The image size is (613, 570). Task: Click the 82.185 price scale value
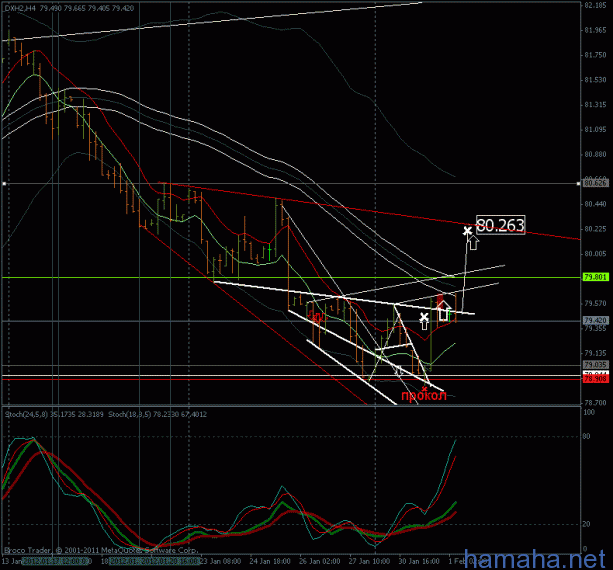(x=595, y=5)
